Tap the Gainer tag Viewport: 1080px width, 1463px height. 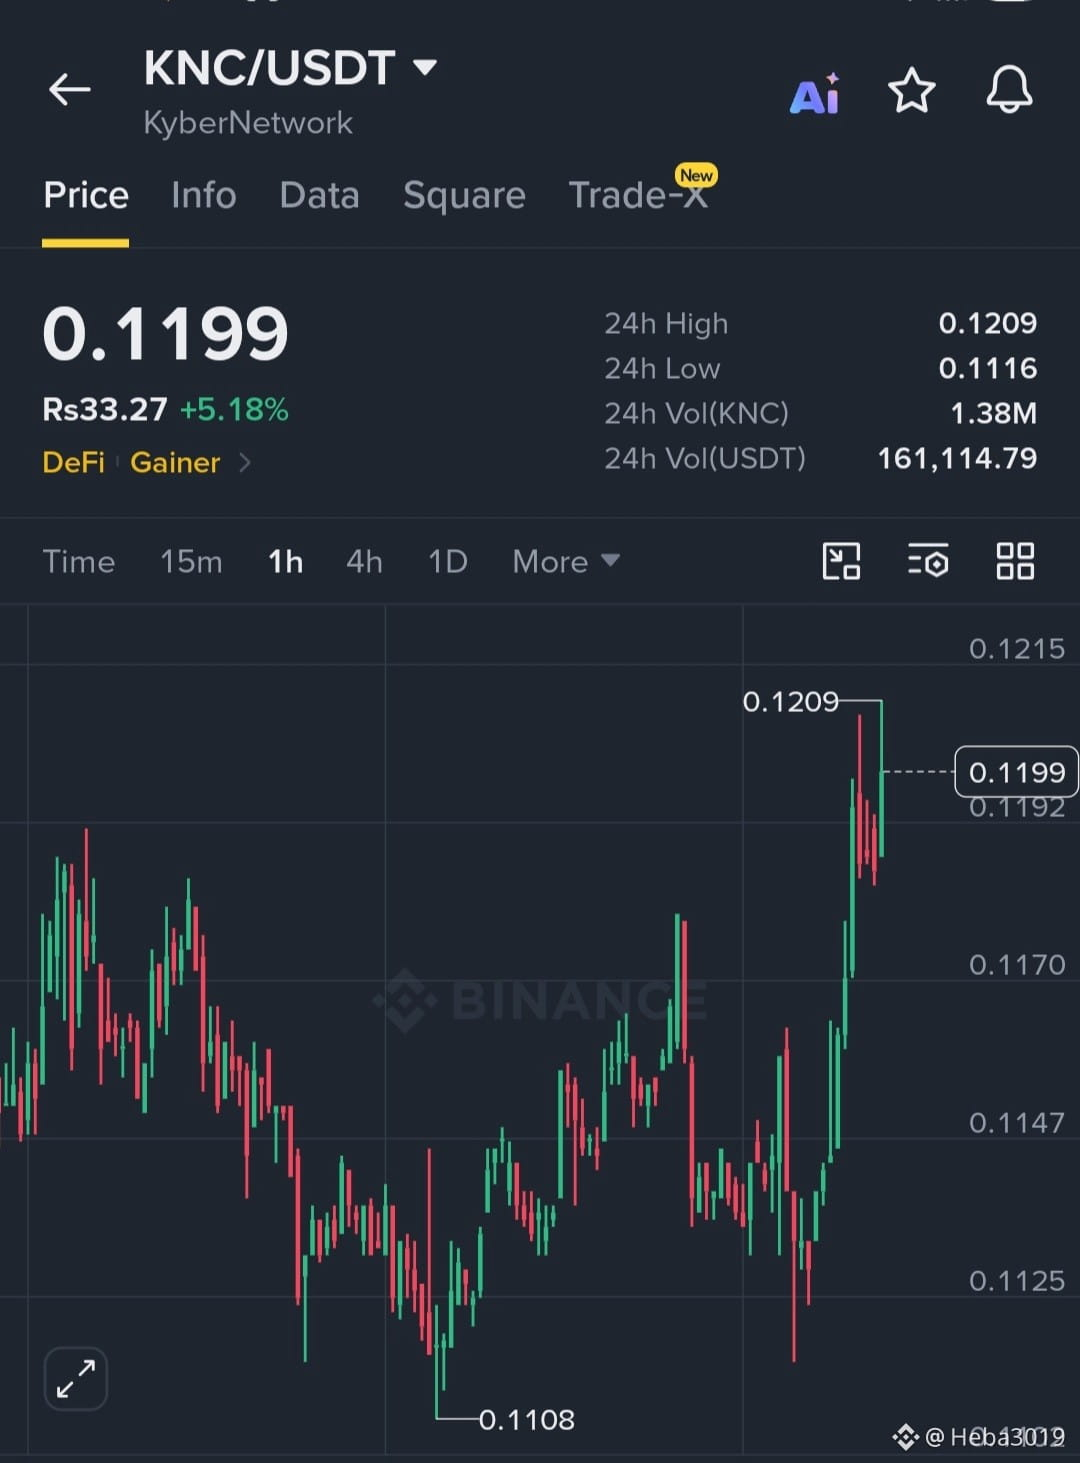point(175,462)
